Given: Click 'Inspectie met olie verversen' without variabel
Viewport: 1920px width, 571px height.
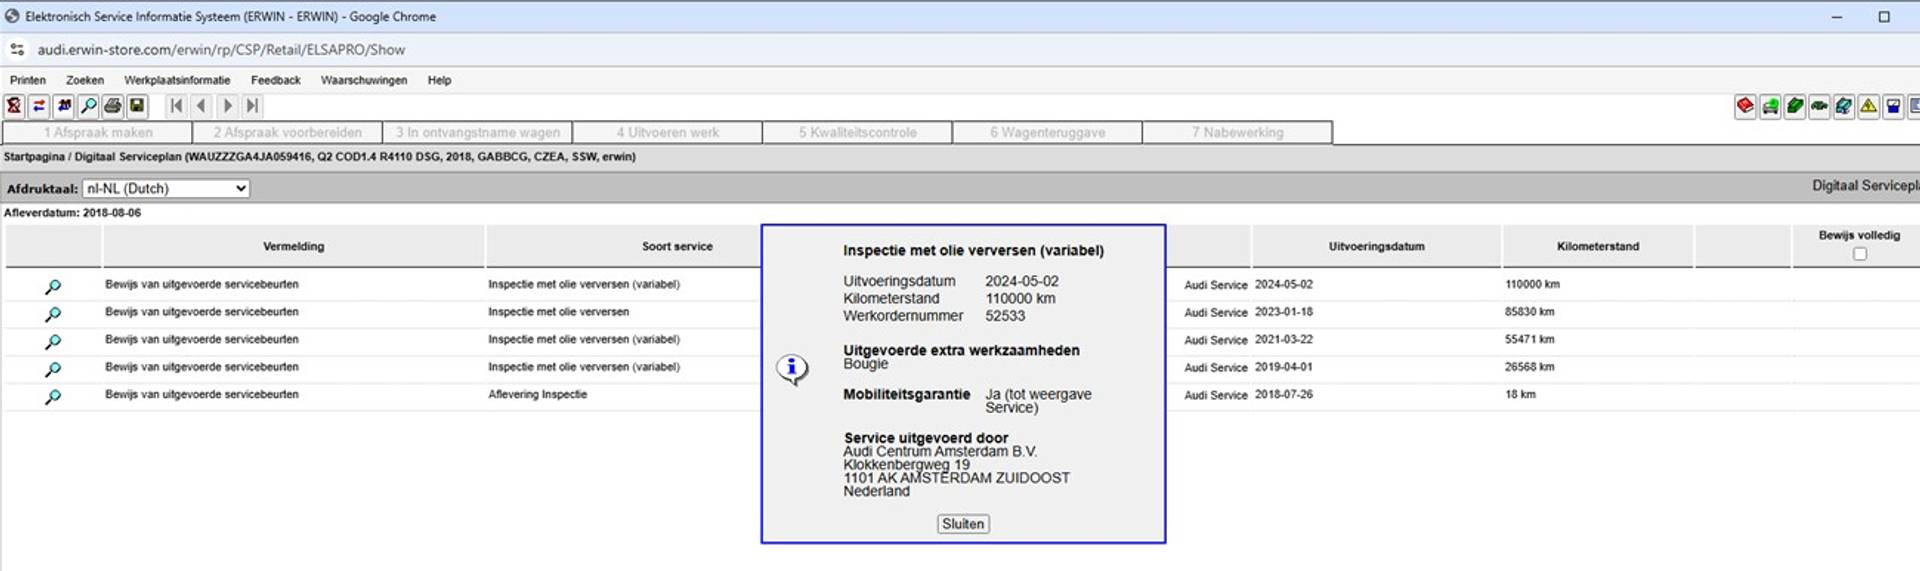Looking at the screenshot, I should click(x=558, y=312).
